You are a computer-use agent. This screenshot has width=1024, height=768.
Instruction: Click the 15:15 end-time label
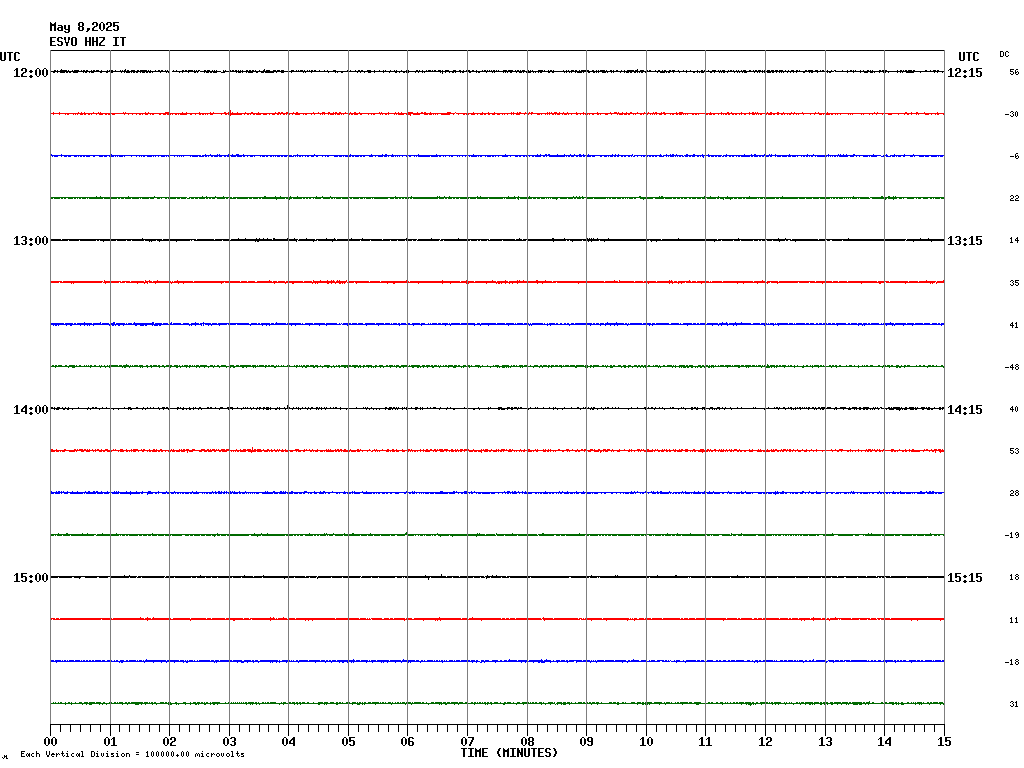(x=965, y=578)
